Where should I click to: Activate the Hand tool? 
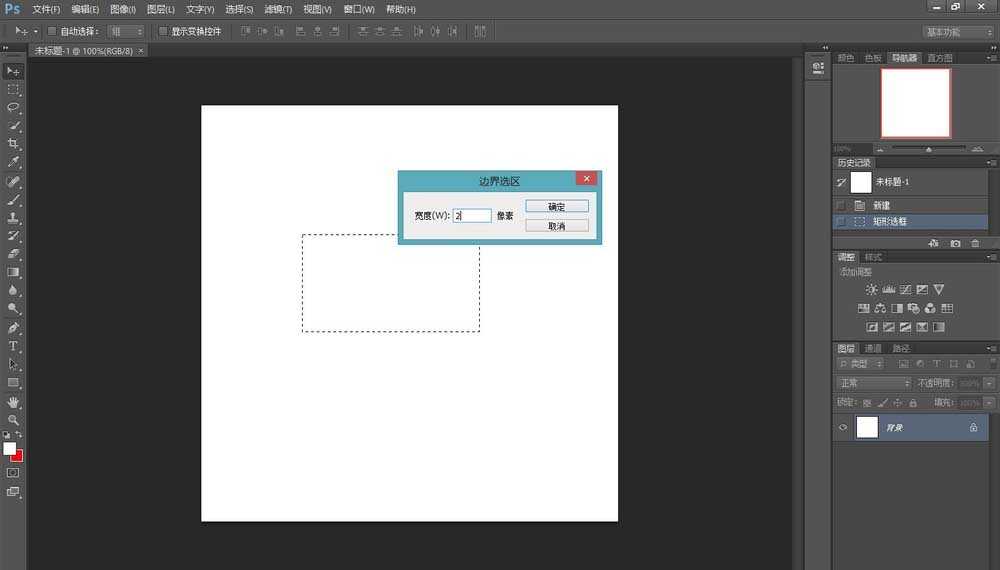coord(14,402)
